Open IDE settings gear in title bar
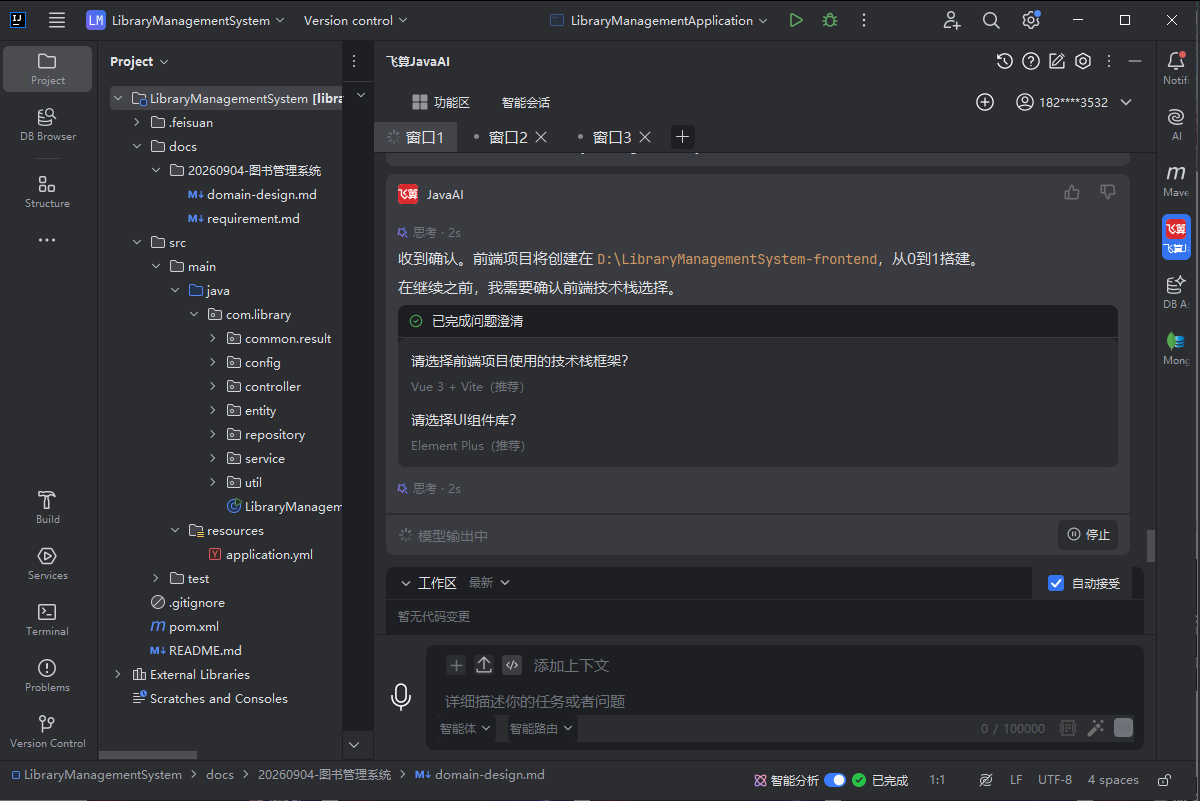 coord(1031,20)
